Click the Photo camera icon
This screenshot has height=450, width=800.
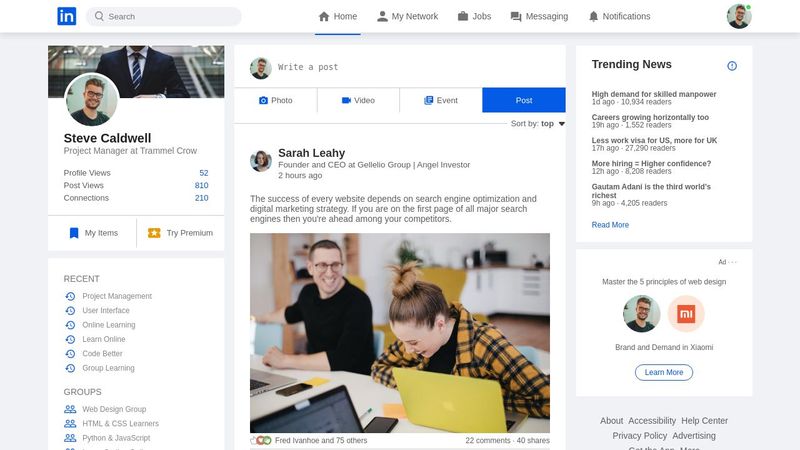263,101
